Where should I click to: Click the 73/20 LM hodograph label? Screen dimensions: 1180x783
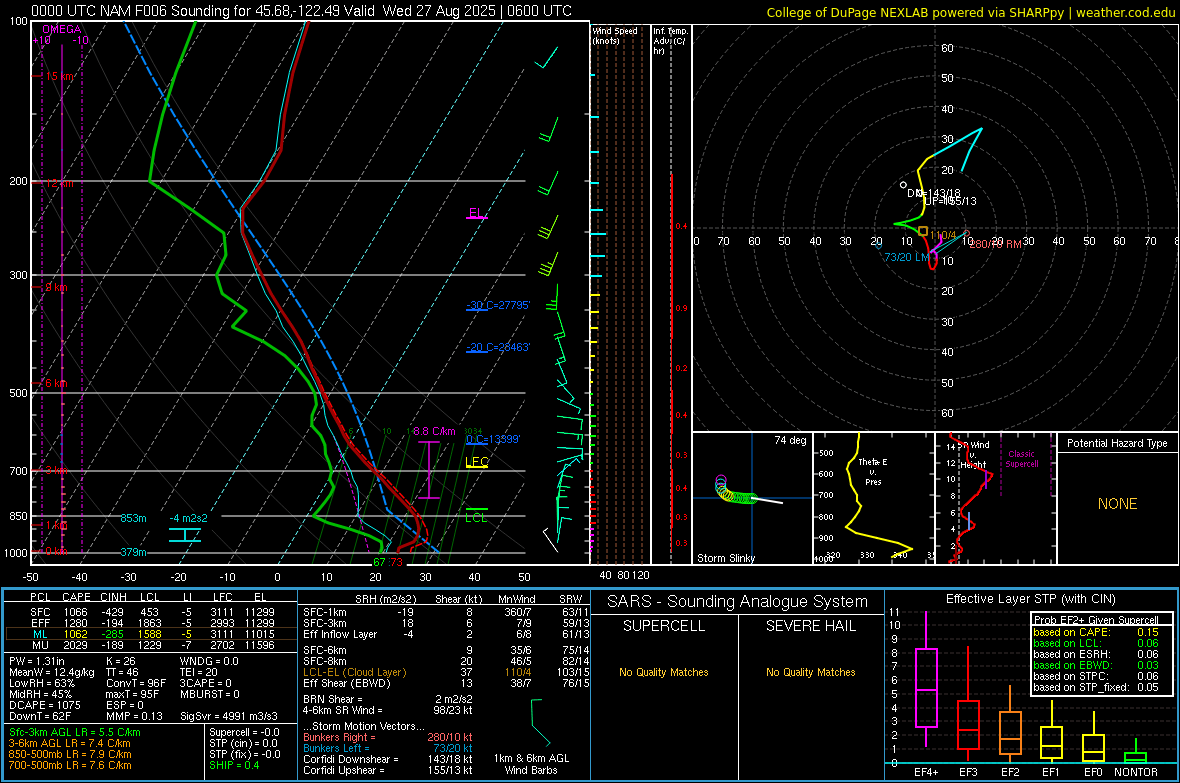click(906, 257)
